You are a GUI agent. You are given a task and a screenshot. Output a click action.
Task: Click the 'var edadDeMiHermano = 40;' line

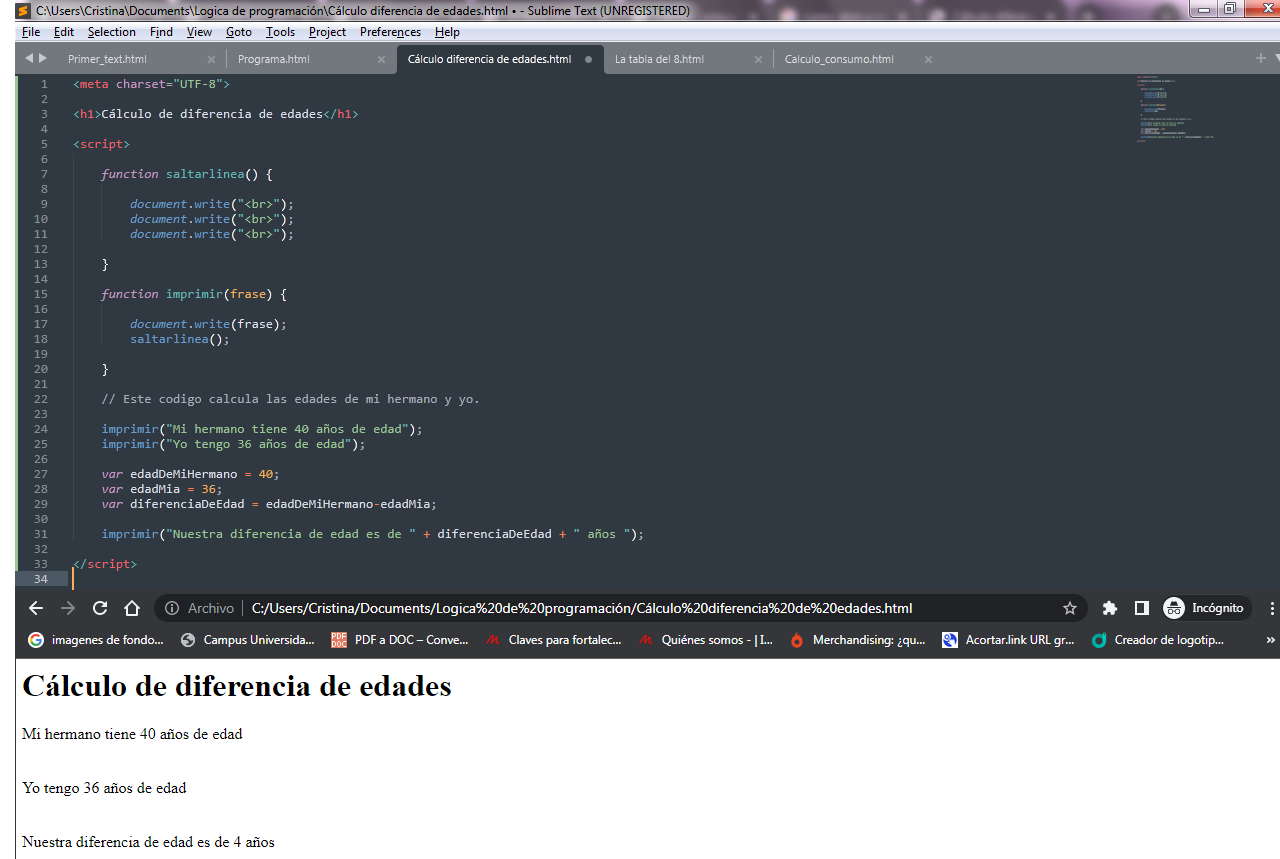click(x=190, y=474)
